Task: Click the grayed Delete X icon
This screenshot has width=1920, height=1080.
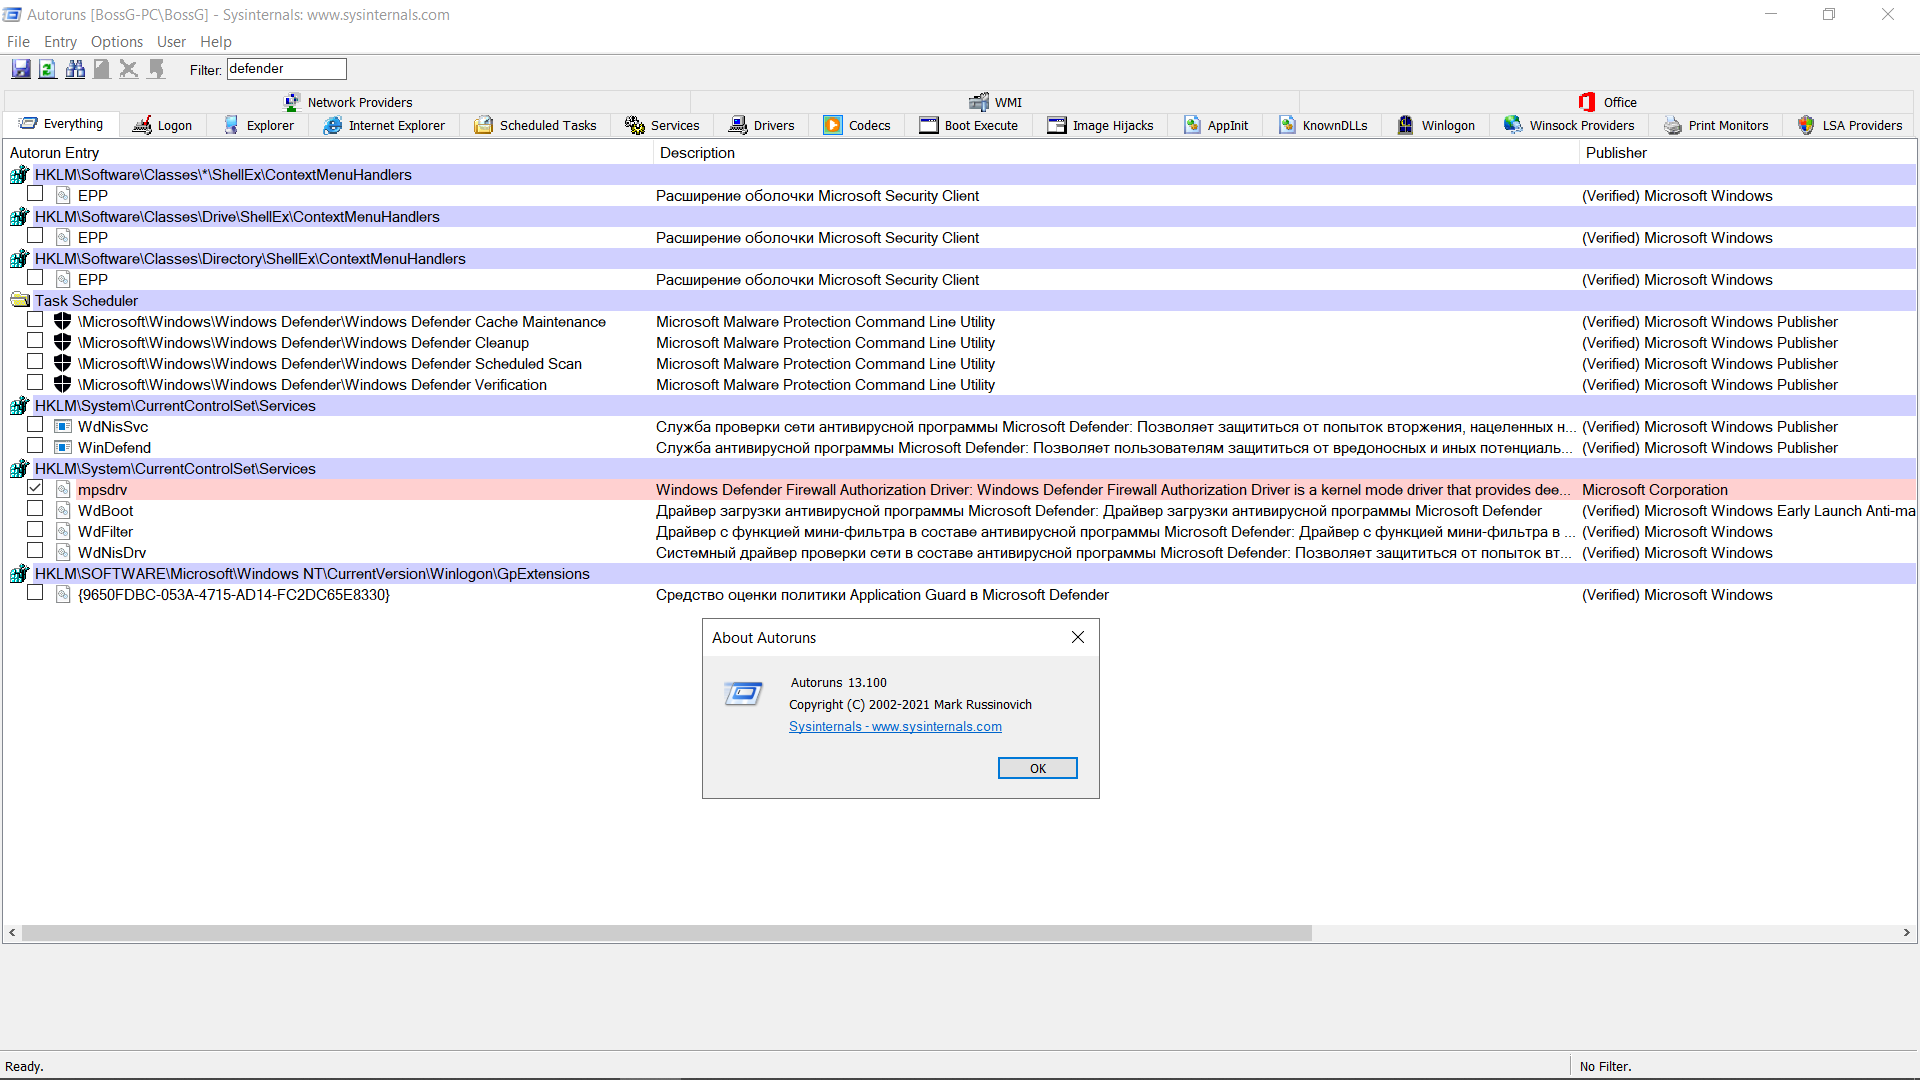Action: 128,69
